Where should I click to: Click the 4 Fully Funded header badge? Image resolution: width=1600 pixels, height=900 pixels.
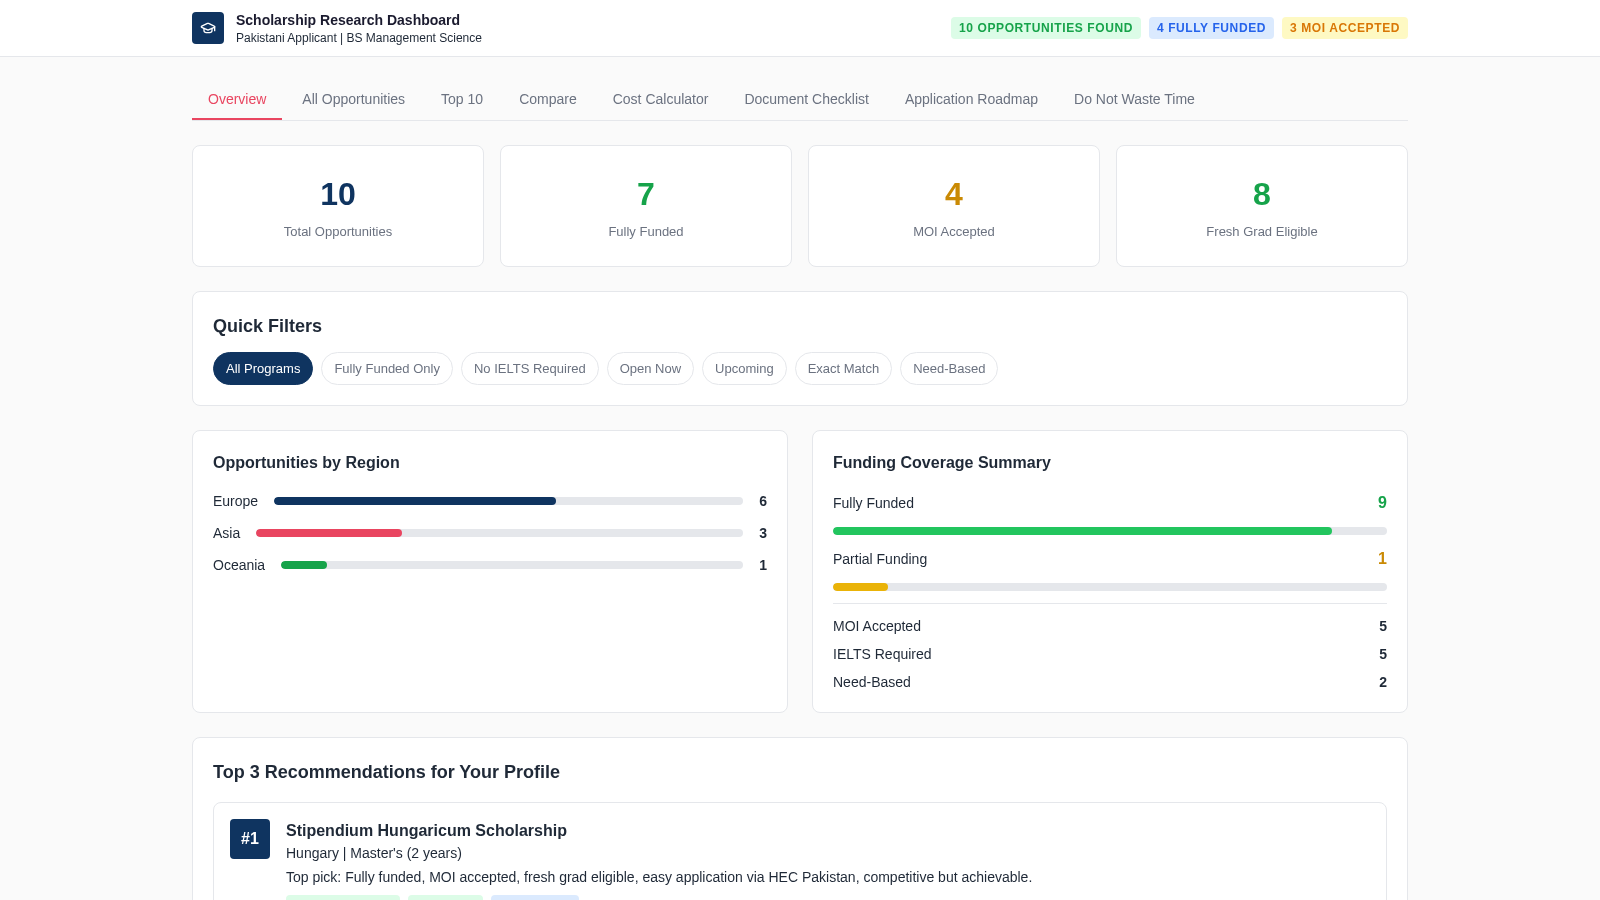click(x=1211, y=28)
